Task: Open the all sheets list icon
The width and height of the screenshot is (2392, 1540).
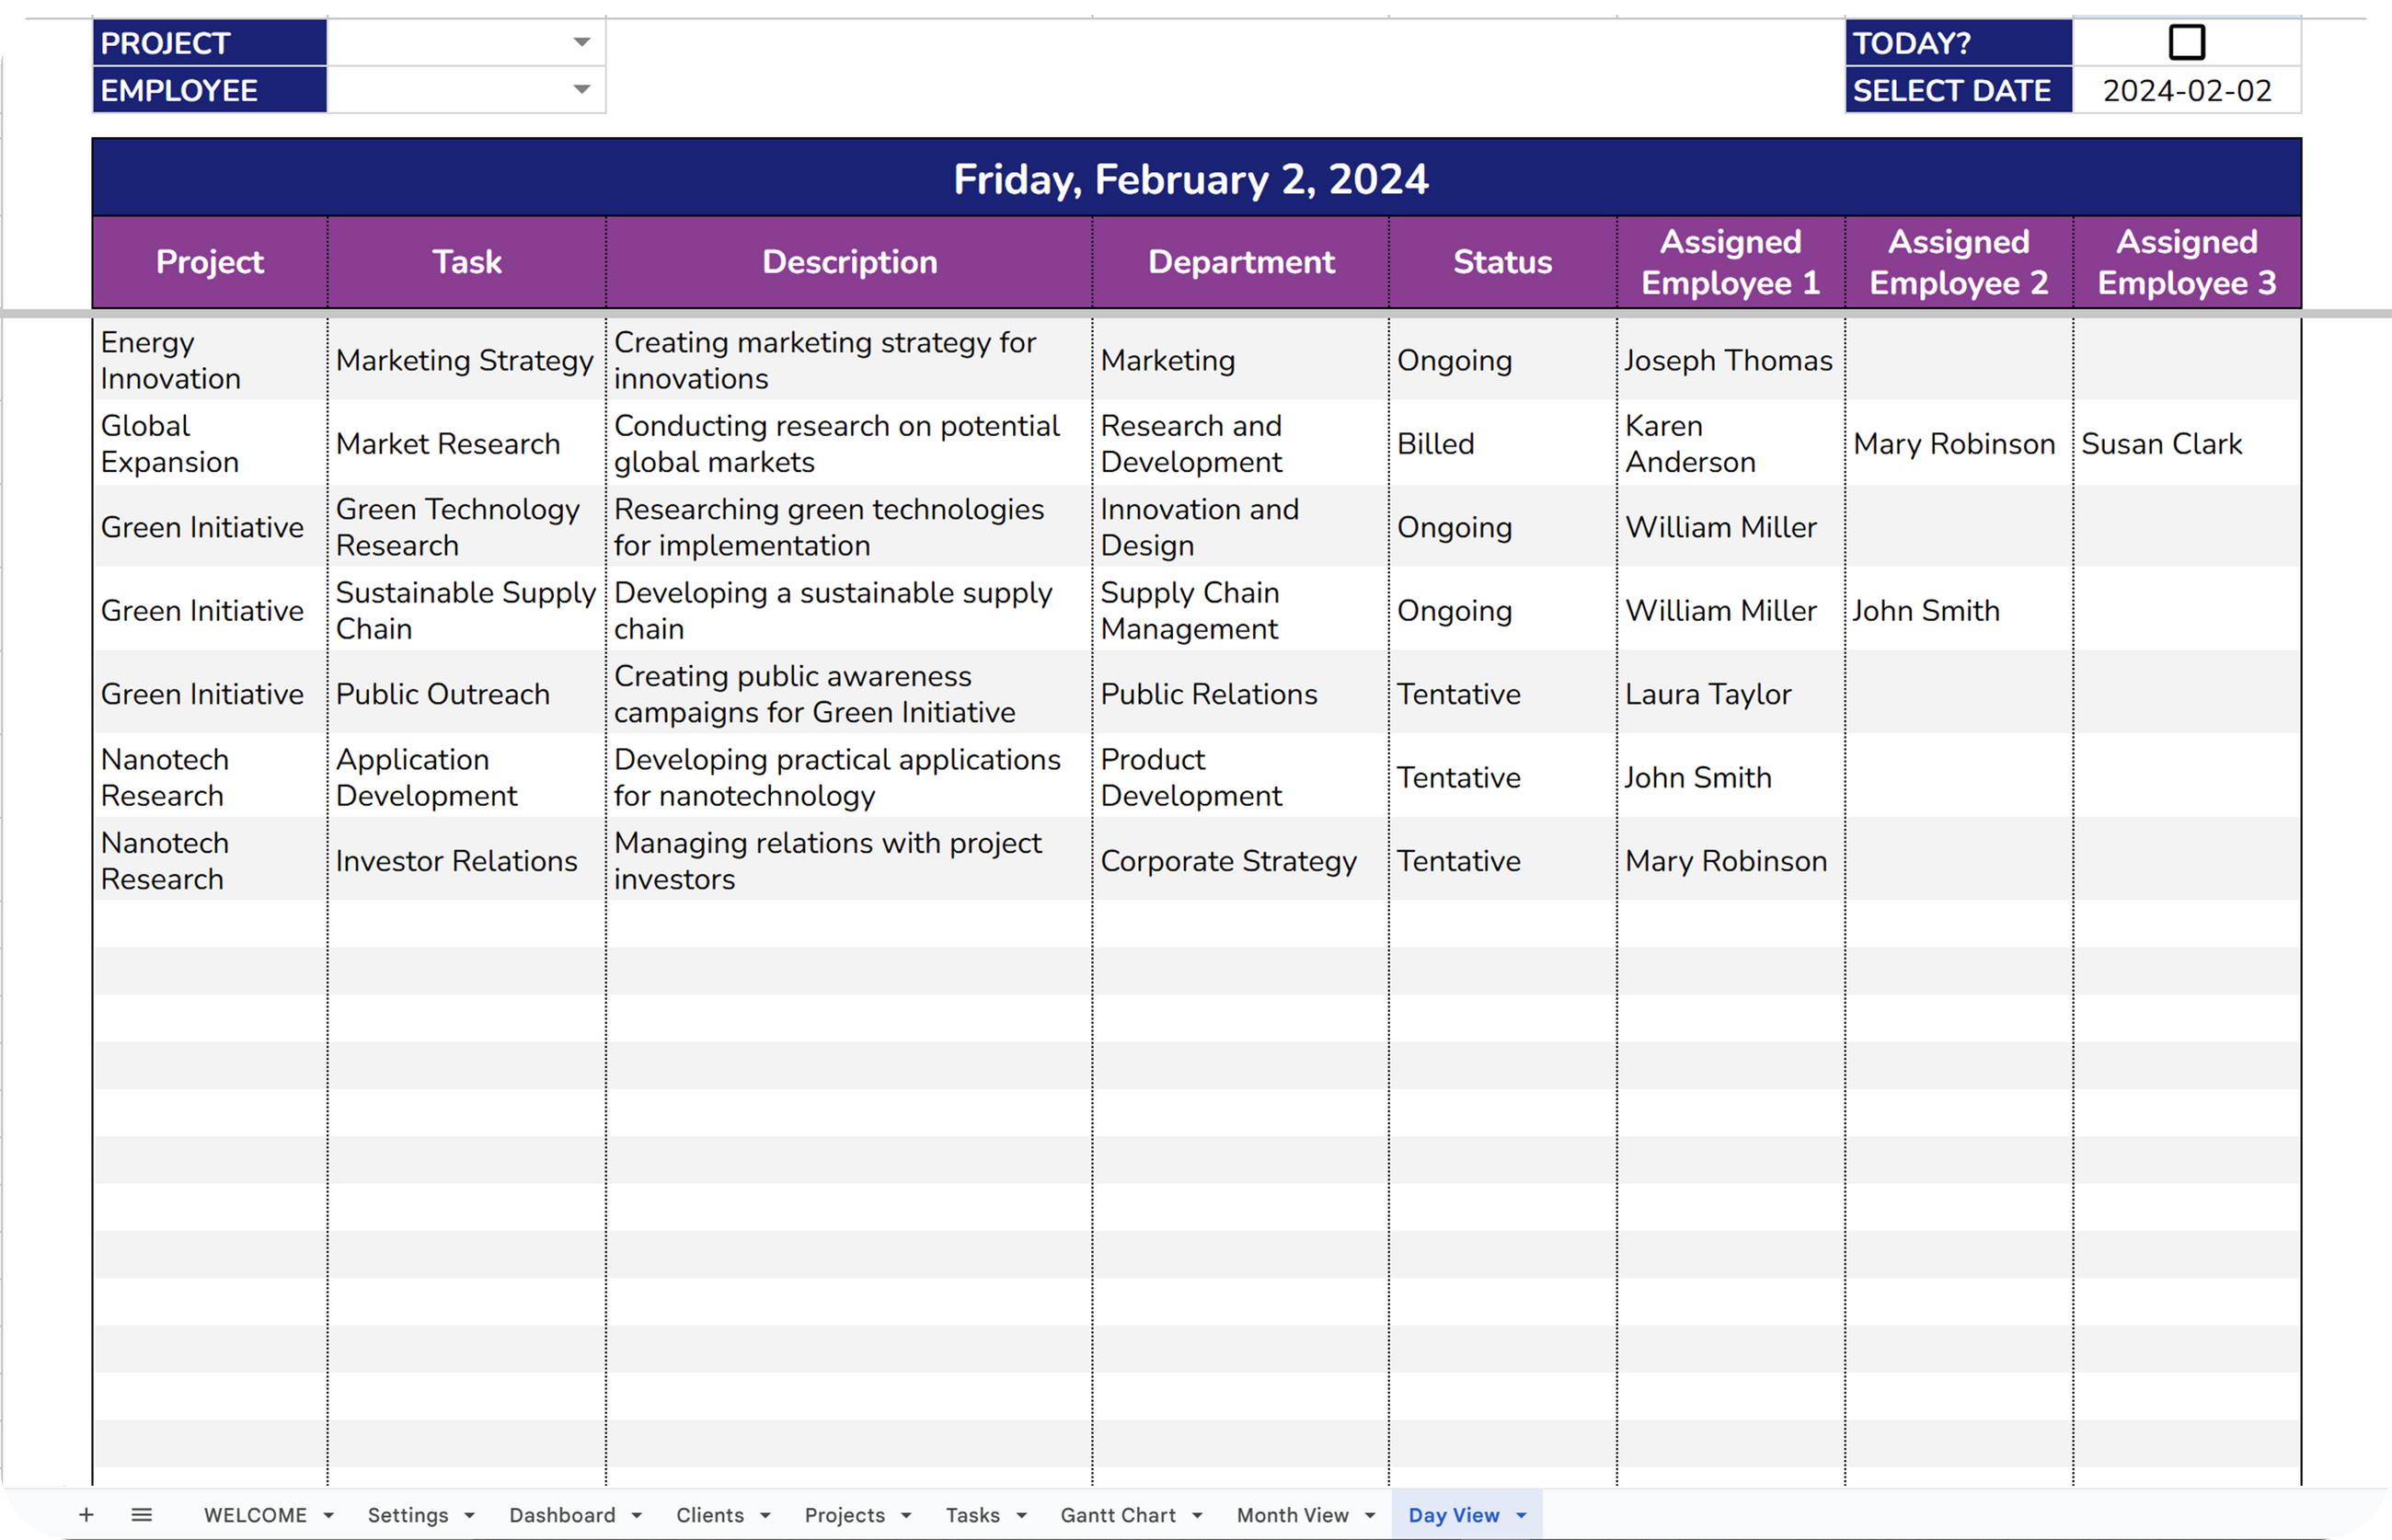Action: click(x=142, y=1515)
